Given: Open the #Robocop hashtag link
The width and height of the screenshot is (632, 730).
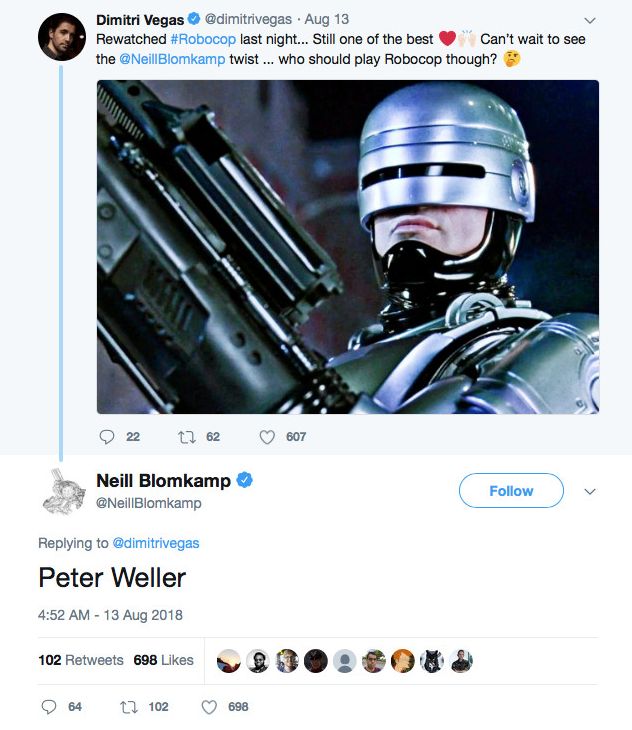Looking at the screenshot, I should pos(203,39).
